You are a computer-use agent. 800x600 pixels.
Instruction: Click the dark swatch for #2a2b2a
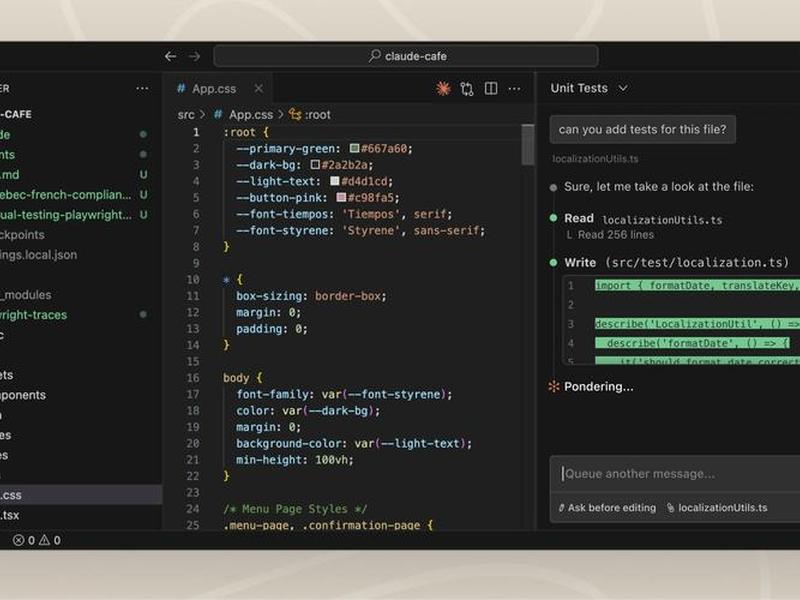click(x=315, y=165)
